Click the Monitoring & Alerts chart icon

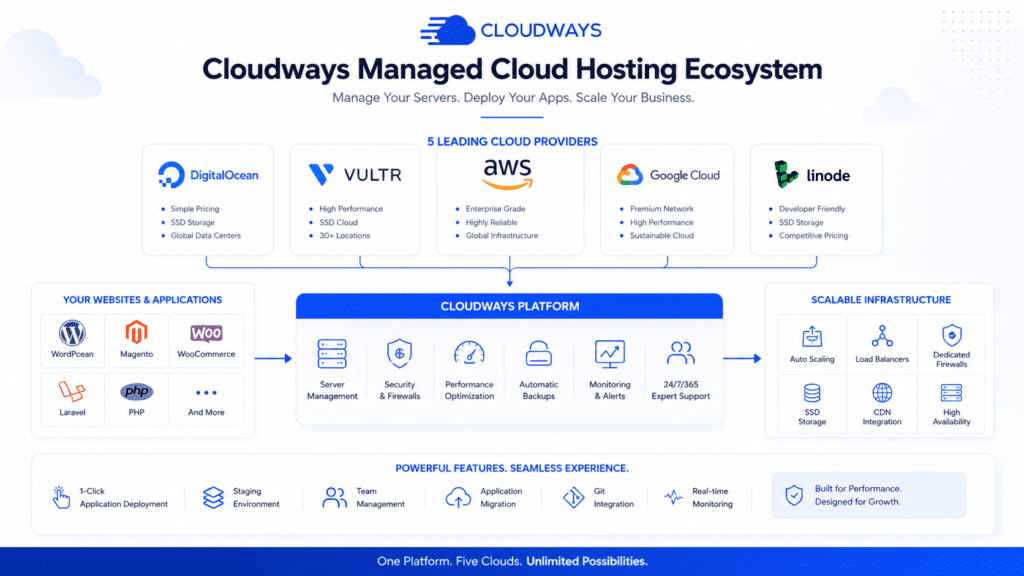[609, 354]
